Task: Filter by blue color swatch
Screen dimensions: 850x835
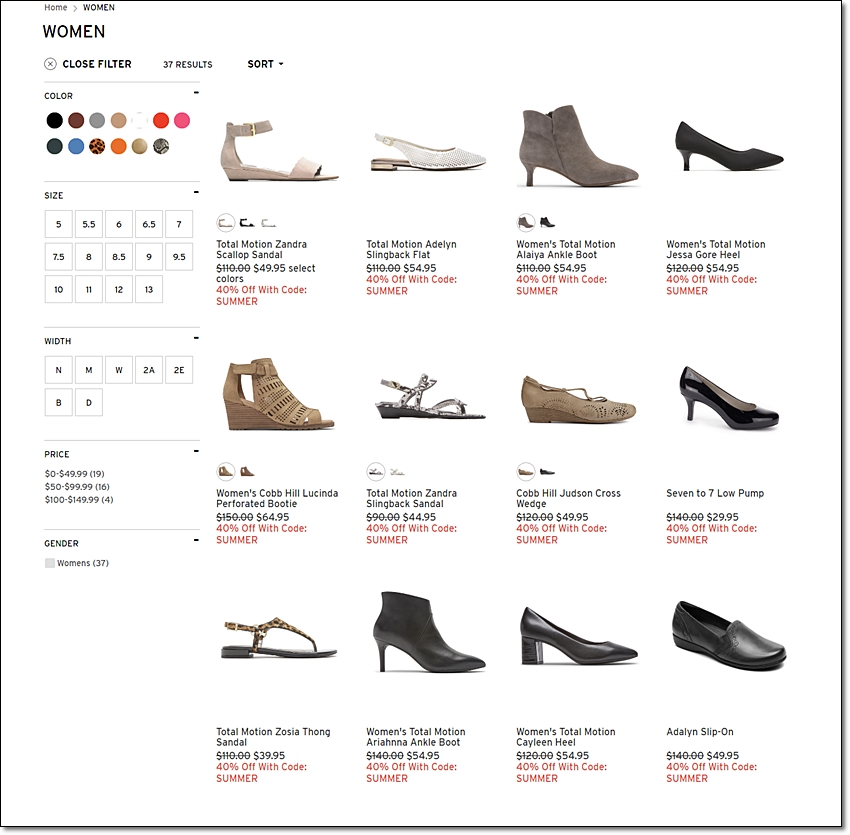Action: [x=76, y=146]
